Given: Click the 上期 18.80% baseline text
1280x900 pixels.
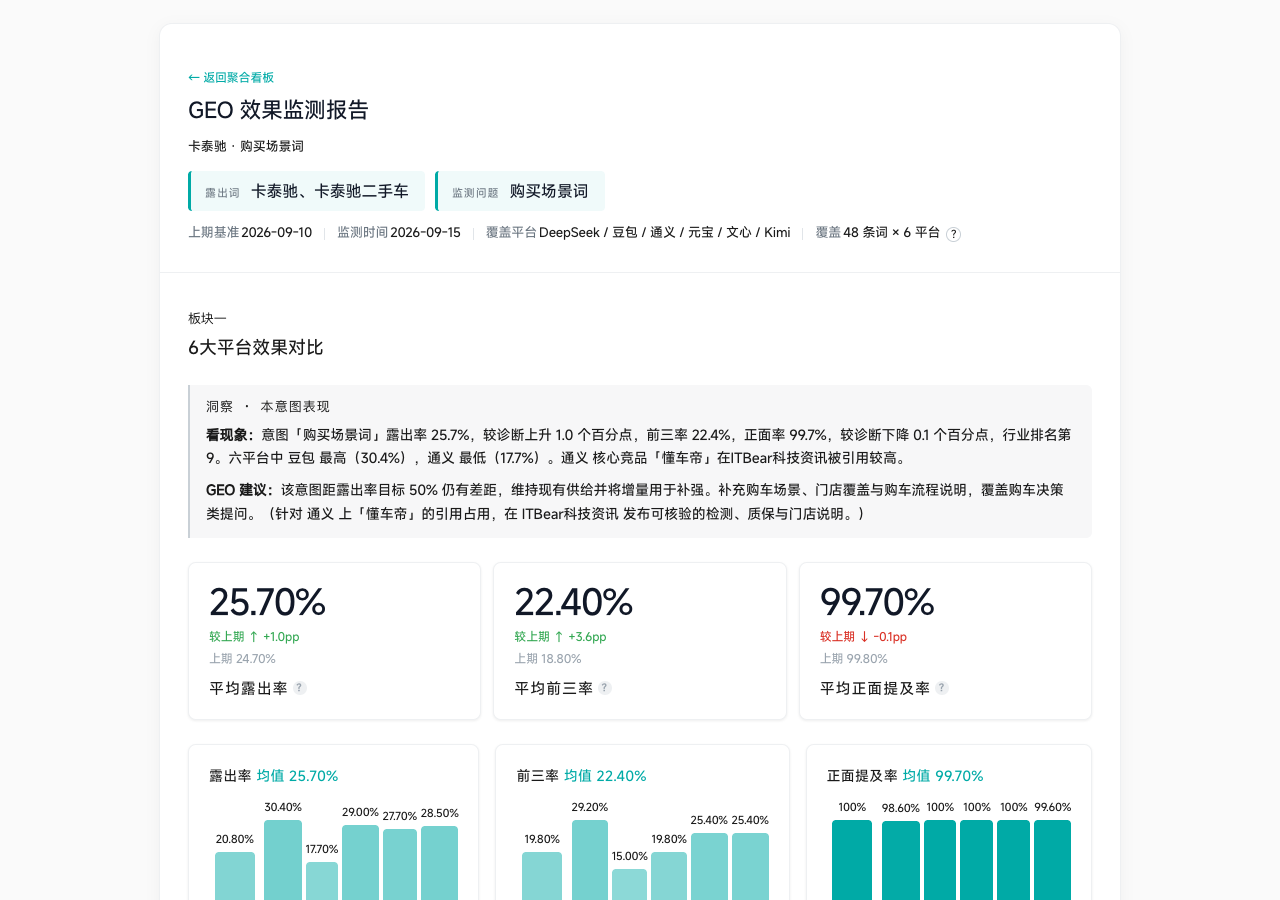Looking at the screenshot, I should pos(548,659).
